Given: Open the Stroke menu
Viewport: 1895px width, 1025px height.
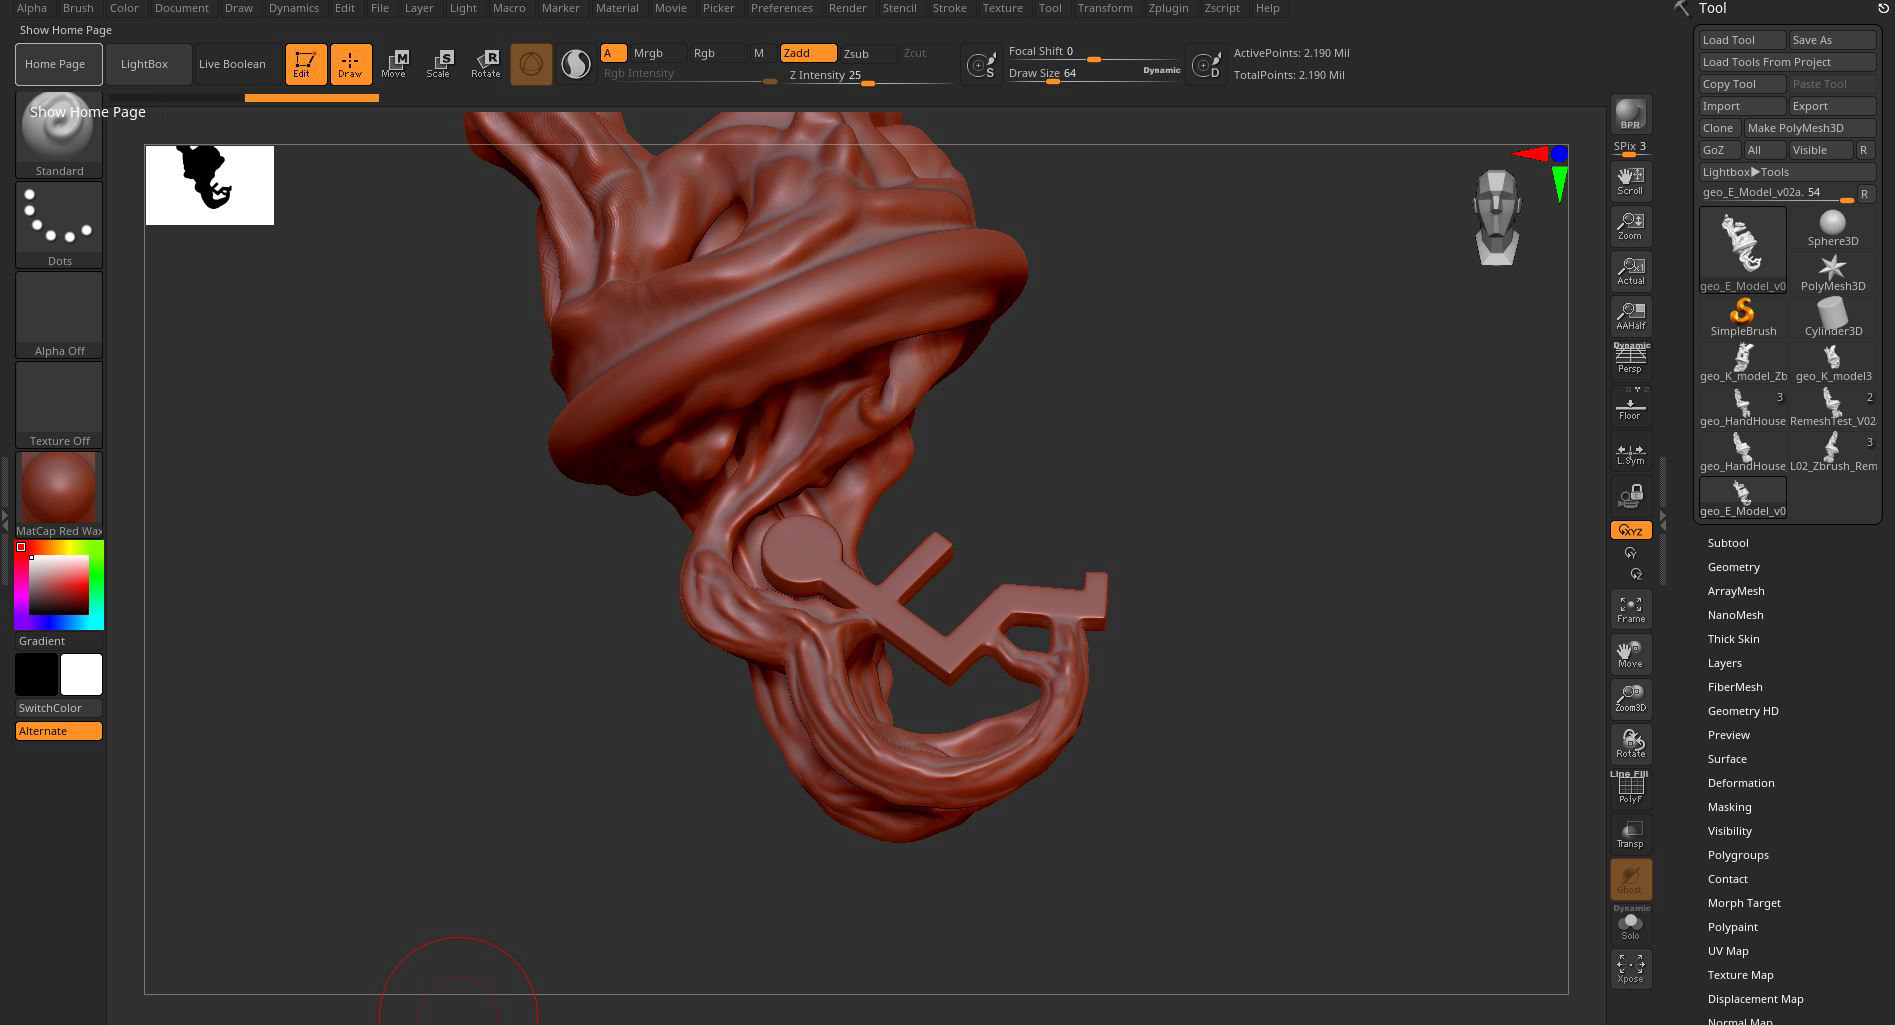Looking at the screenshot, I should pyautogui.click(x=949, y=8).
